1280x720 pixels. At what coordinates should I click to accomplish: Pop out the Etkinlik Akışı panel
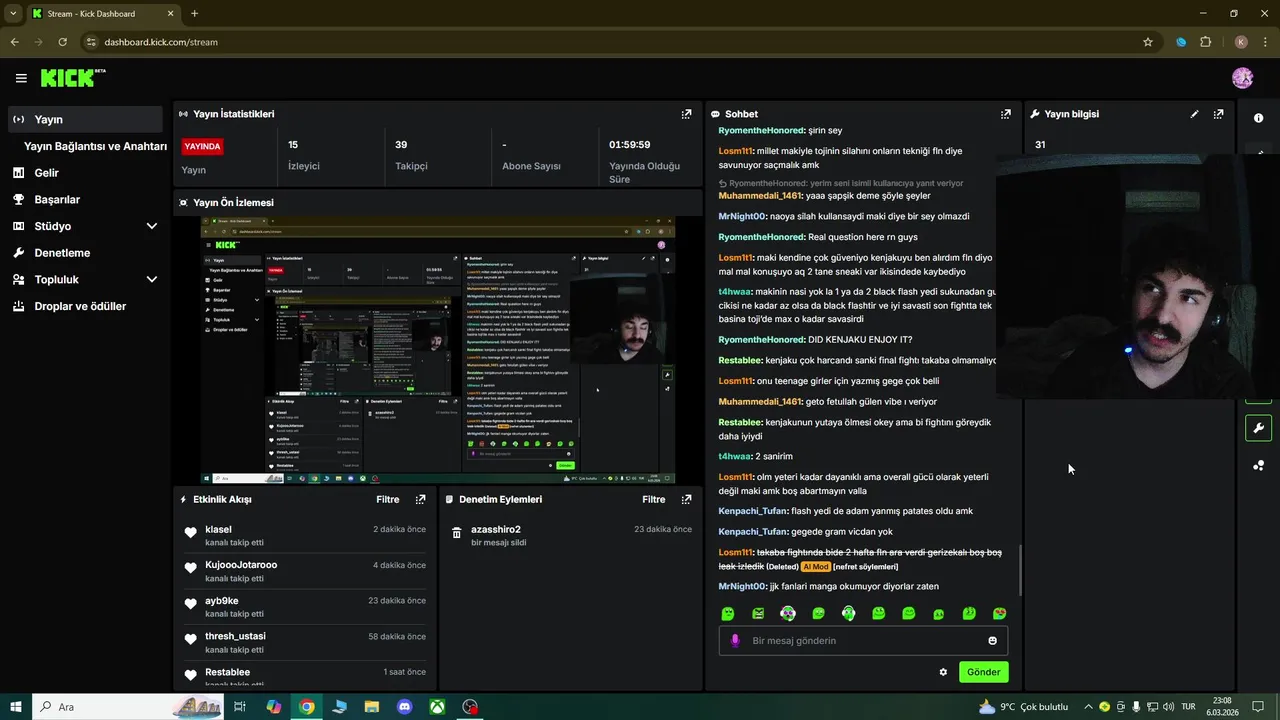420,499
